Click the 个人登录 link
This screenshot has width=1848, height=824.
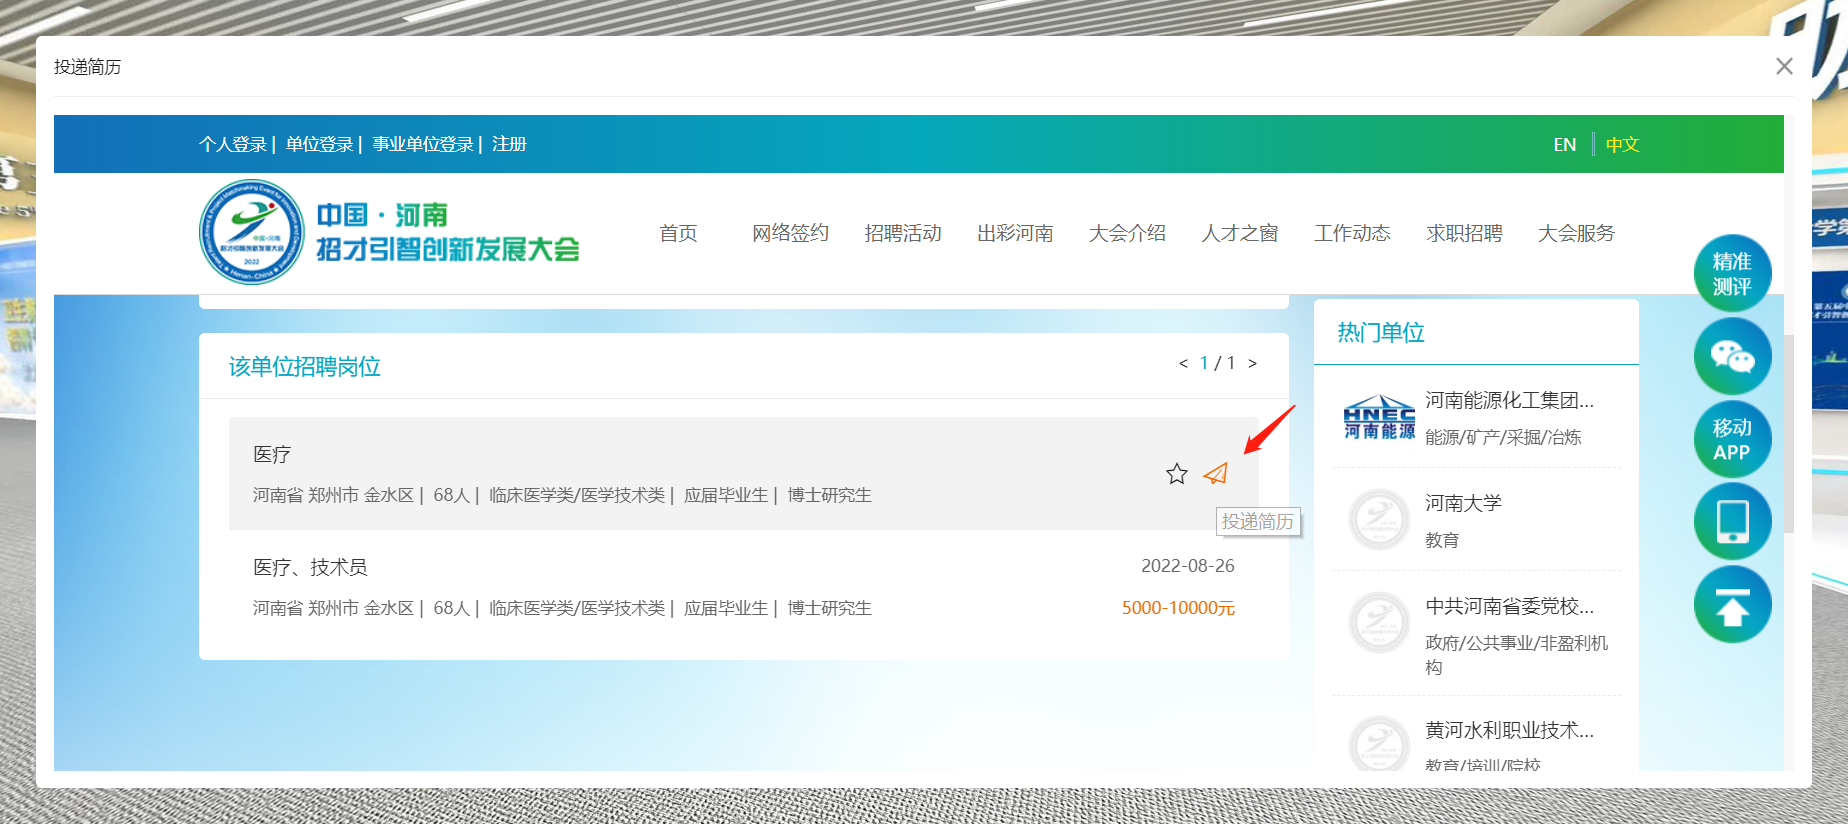tap(232, 144)
